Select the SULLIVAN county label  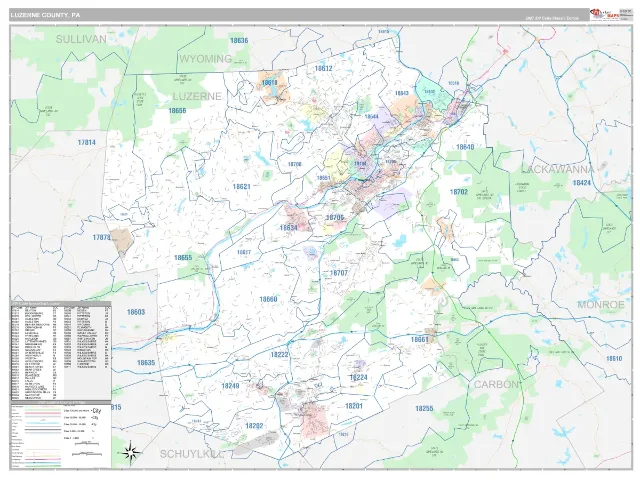(x=81, y=39)
